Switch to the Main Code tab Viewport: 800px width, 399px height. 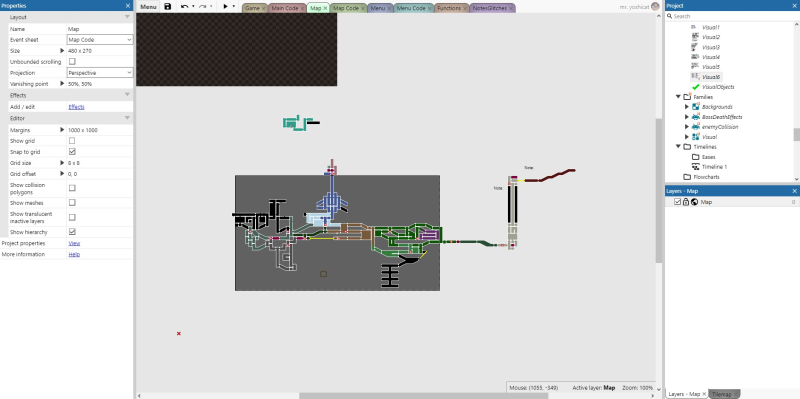tap(287, 8)
